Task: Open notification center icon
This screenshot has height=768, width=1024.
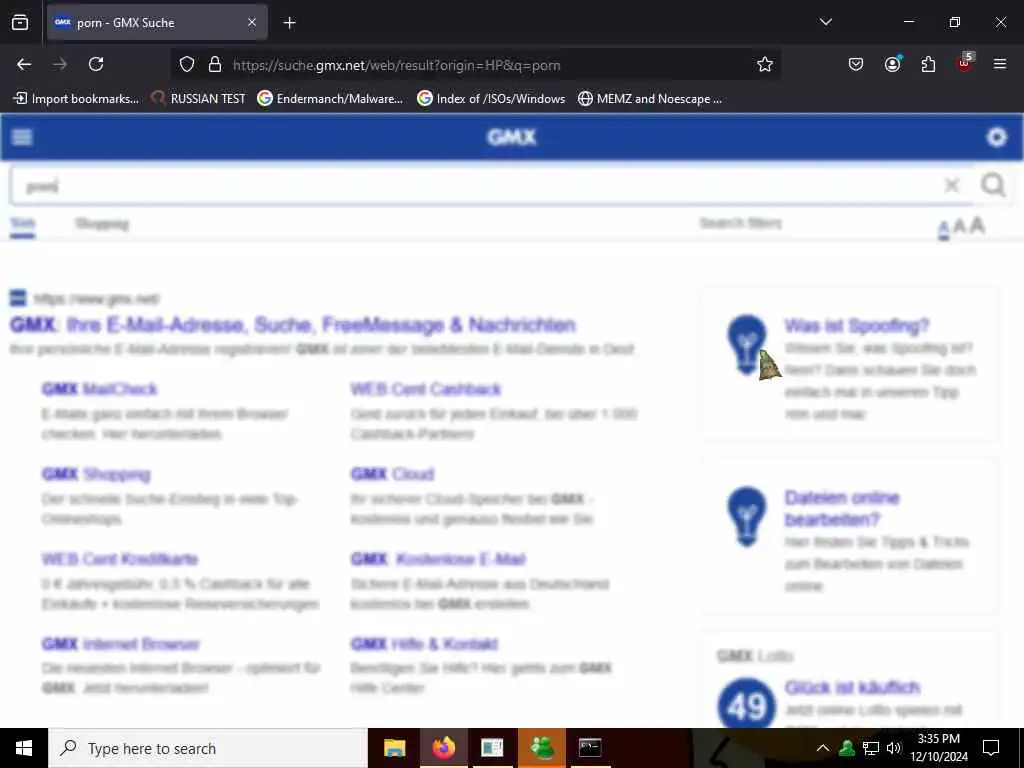Action: (x=991, y=748)
